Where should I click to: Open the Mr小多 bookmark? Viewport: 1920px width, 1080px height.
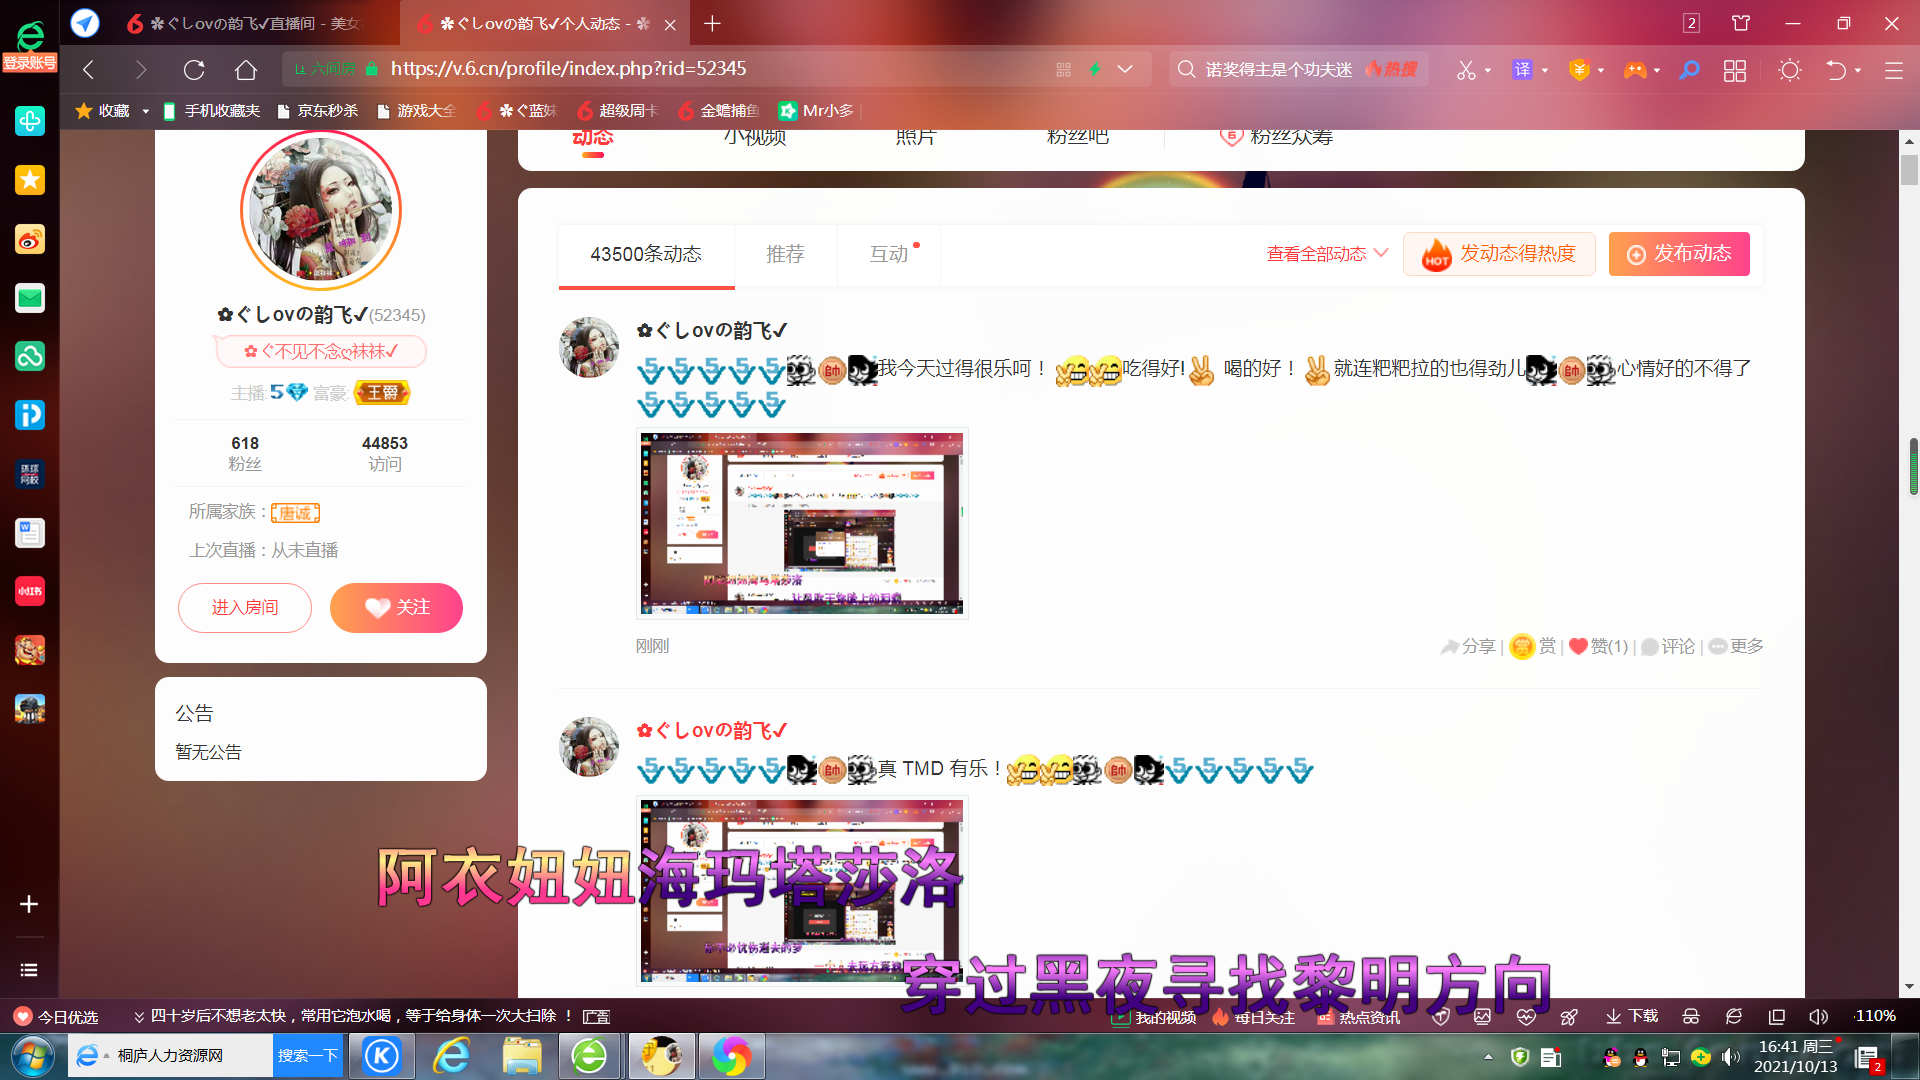pos(816,111)
